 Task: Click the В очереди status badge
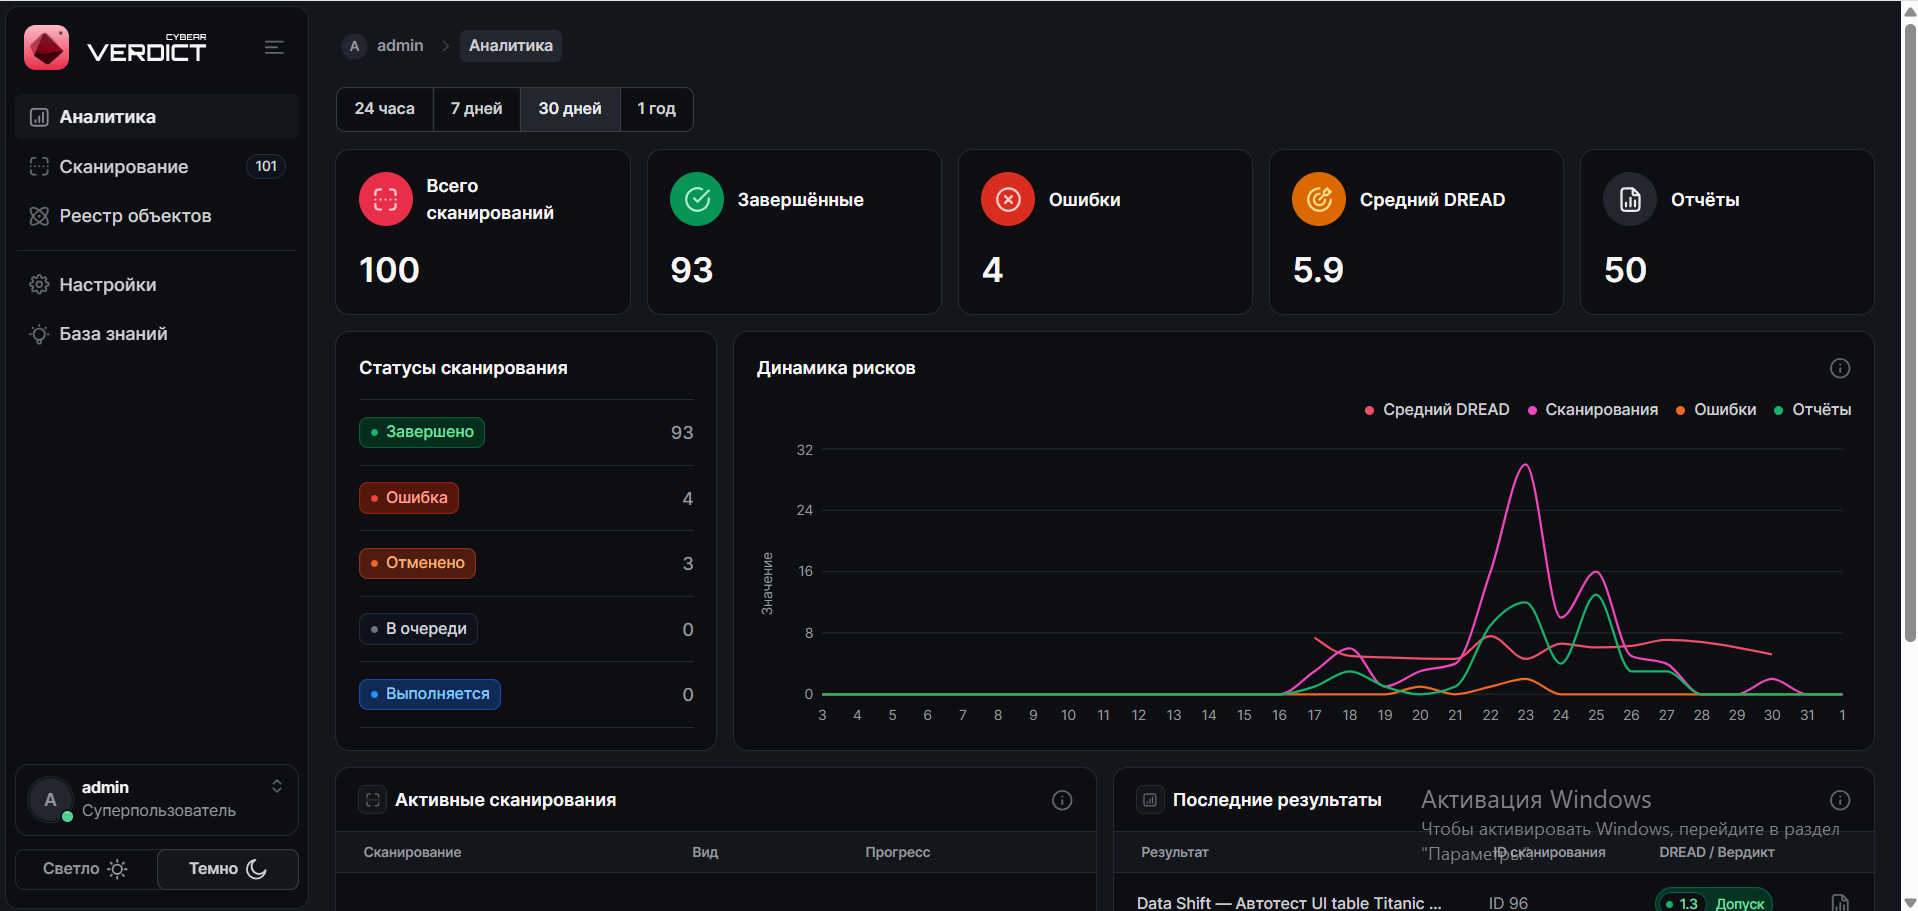[x=418, y=629]
